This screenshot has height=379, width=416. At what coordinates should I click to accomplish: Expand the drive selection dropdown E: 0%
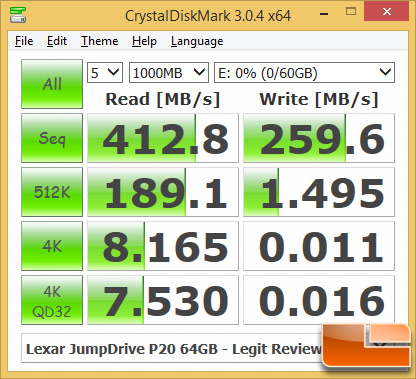[x=304, y=72]
